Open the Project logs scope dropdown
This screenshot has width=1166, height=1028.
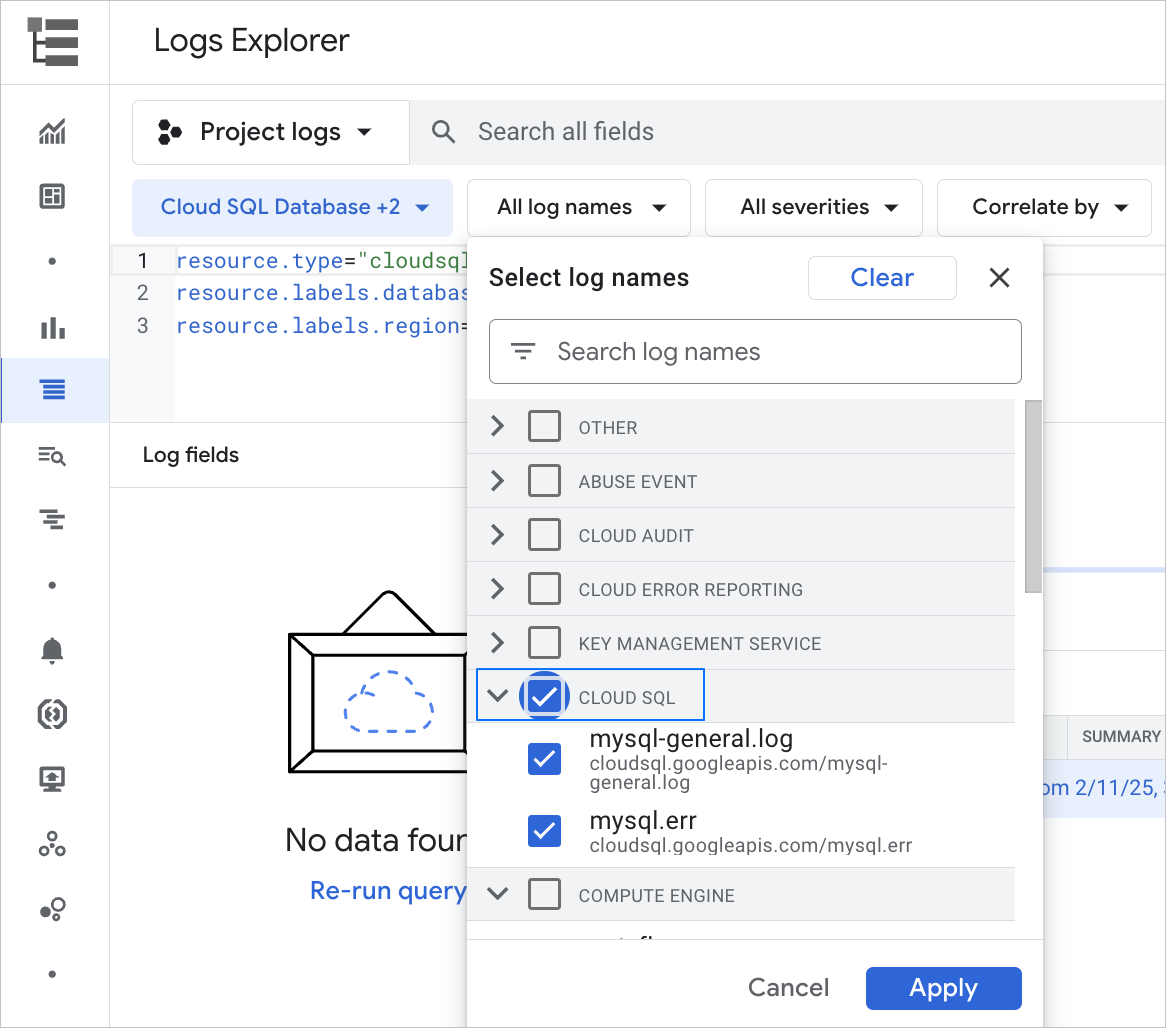tap(270, 132)
